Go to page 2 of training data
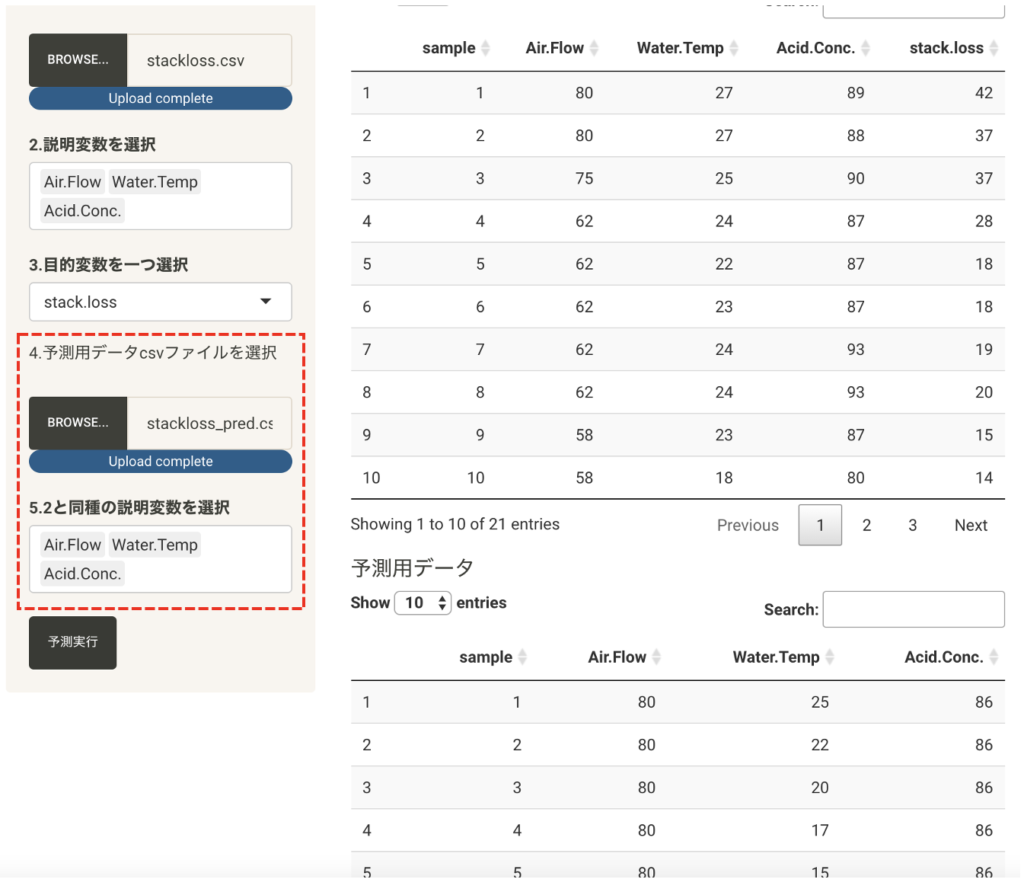1024x892 pixels. click(866, 525)
